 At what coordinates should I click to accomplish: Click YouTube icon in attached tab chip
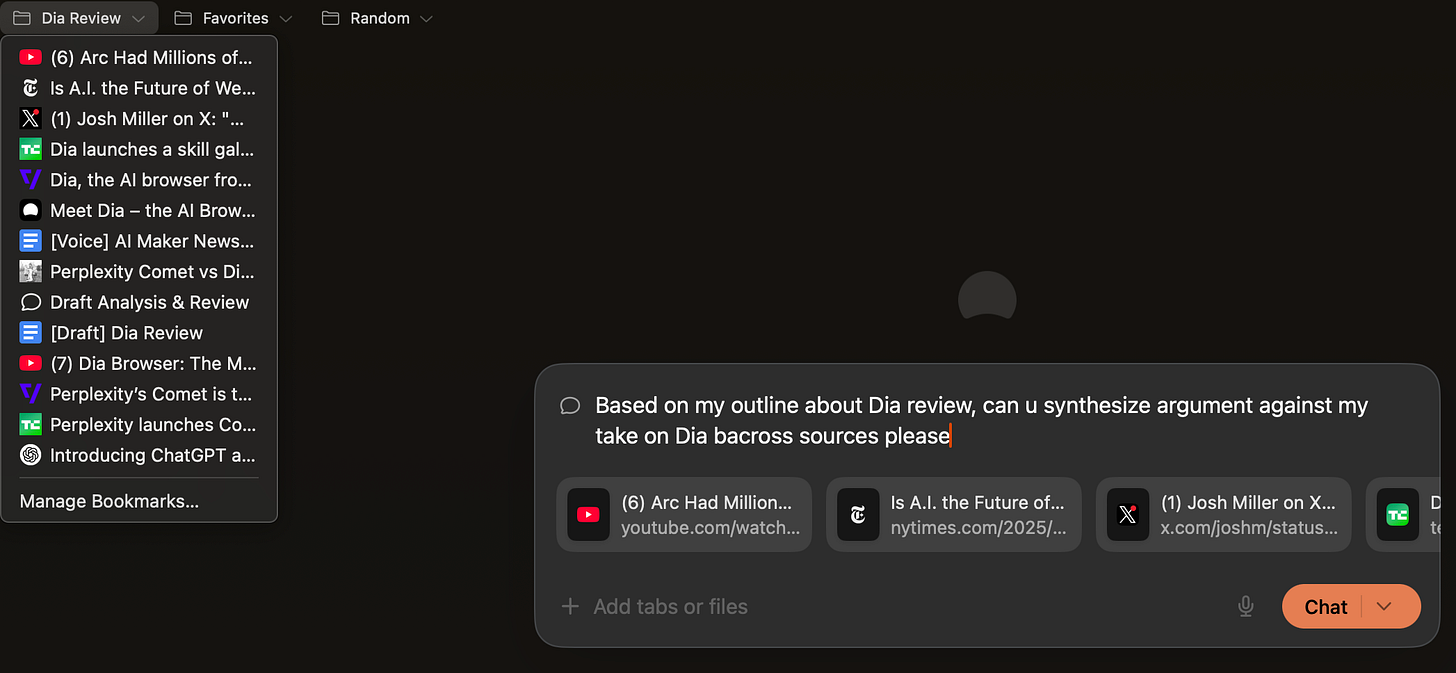[x=588, y=515]
